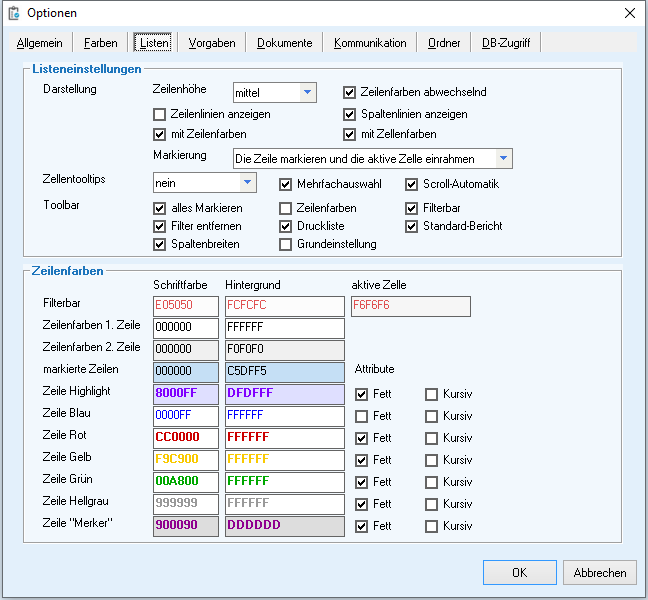648x600 pixels.
Task: Enable Kursiv for Zeile Highlight
Action: point(432,394)
